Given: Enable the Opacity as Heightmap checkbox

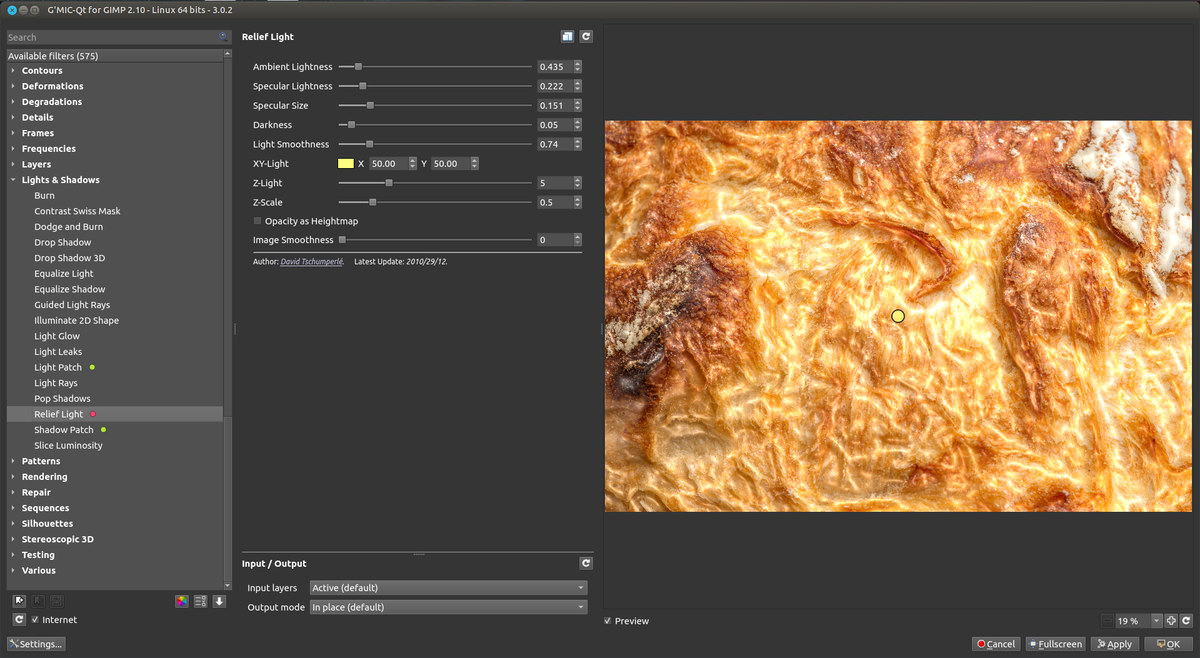Looking at the screenshot, I should coord(258,221).
